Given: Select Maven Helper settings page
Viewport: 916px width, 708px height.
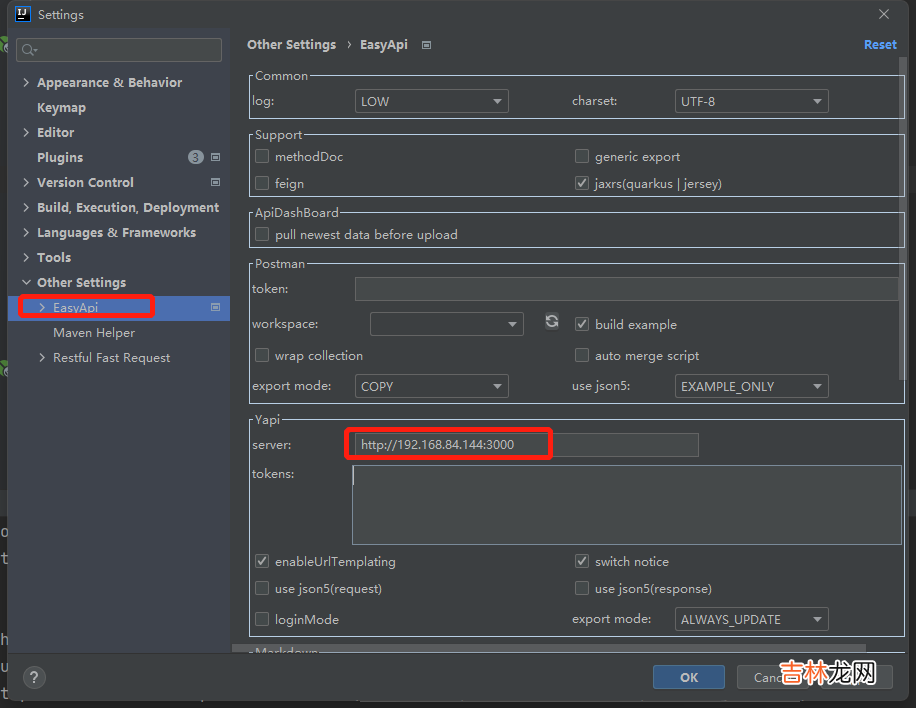Looking at the screenshot, I should (x=94, y=333).
